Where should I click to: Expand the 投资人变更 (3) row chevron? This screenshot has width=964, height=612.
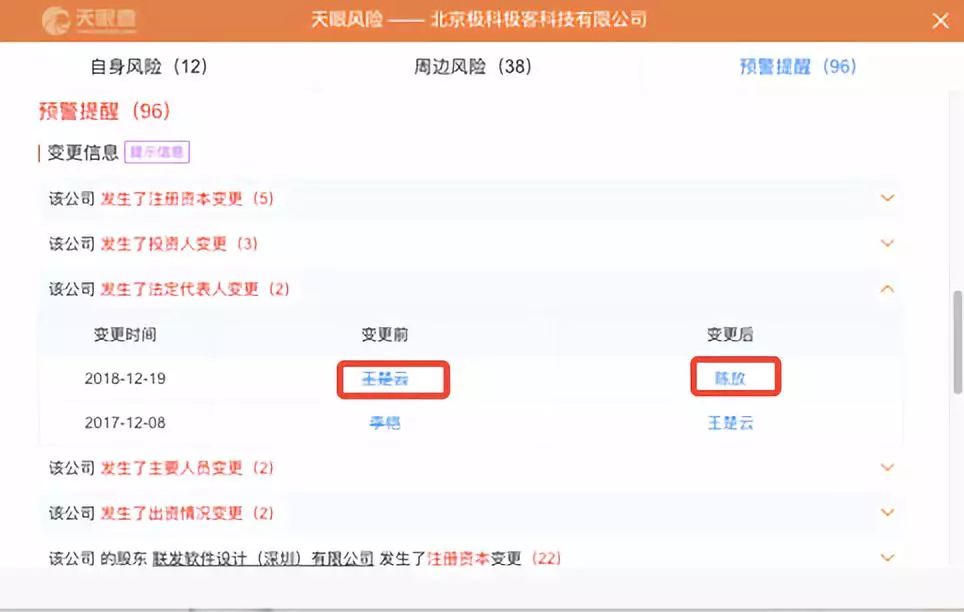(887, 243)
